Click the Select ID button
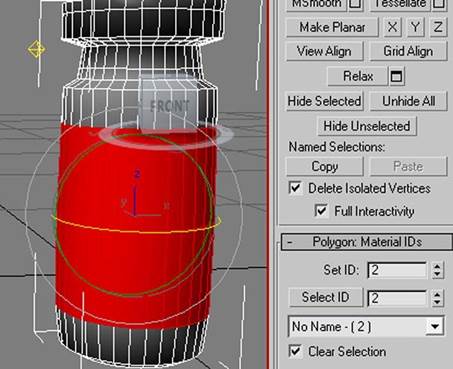Image resolution: width=453 pixels, height=369 pixels. coord(325,297)
